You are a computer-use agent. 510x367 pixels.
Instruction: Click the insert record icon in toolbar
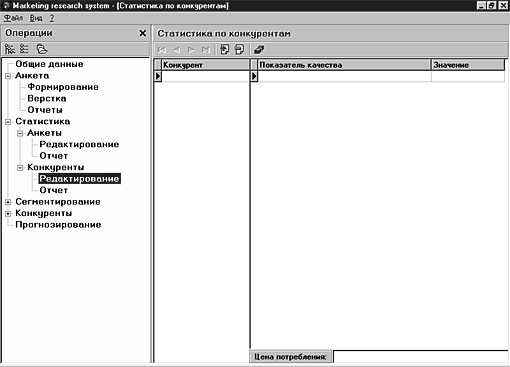click(225, 50)
